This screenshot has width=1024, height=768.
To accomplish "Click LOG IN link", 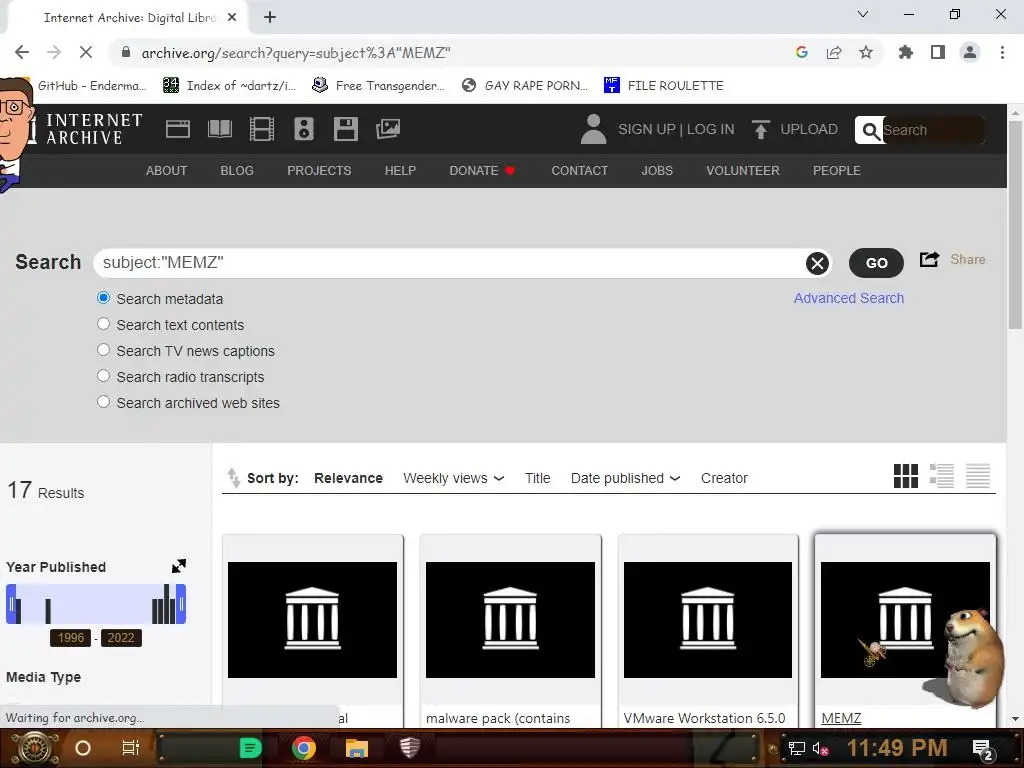I will coord(710,129).
